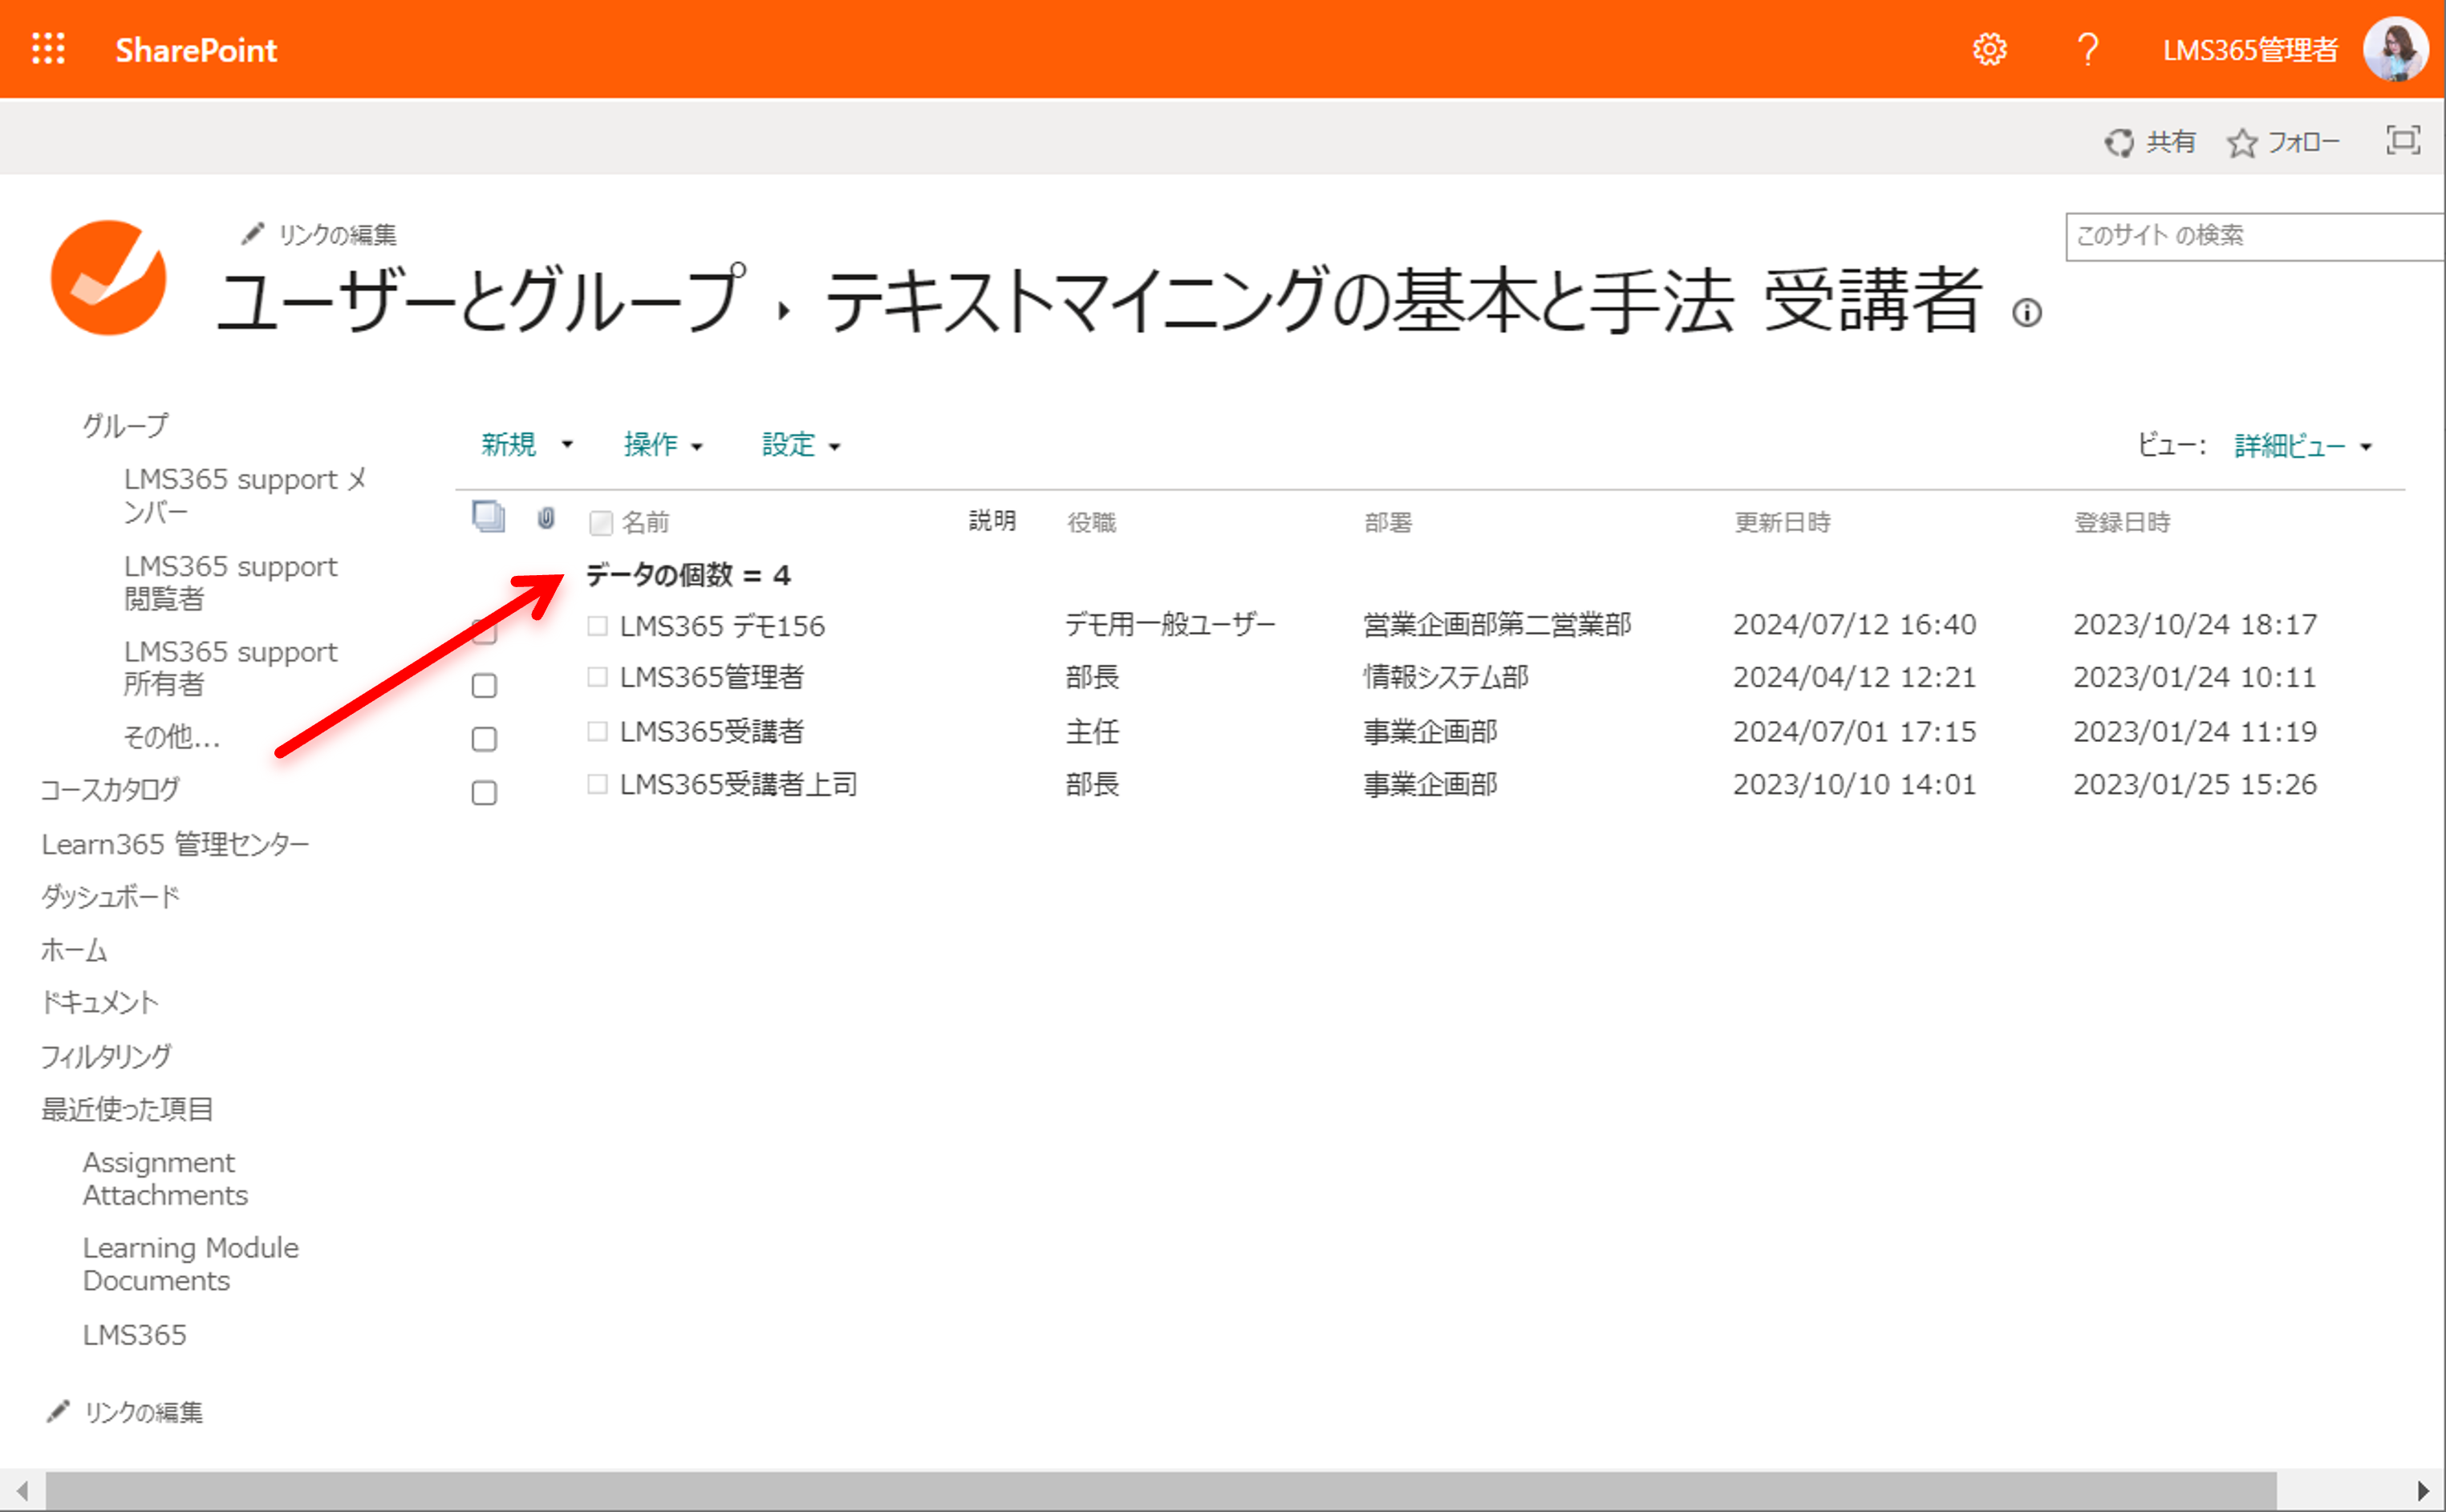This screenshot has width=2446, height=1512.
Task: Click デモ用一般ユーザー job title cell
Action: (x=1170, y=624)
